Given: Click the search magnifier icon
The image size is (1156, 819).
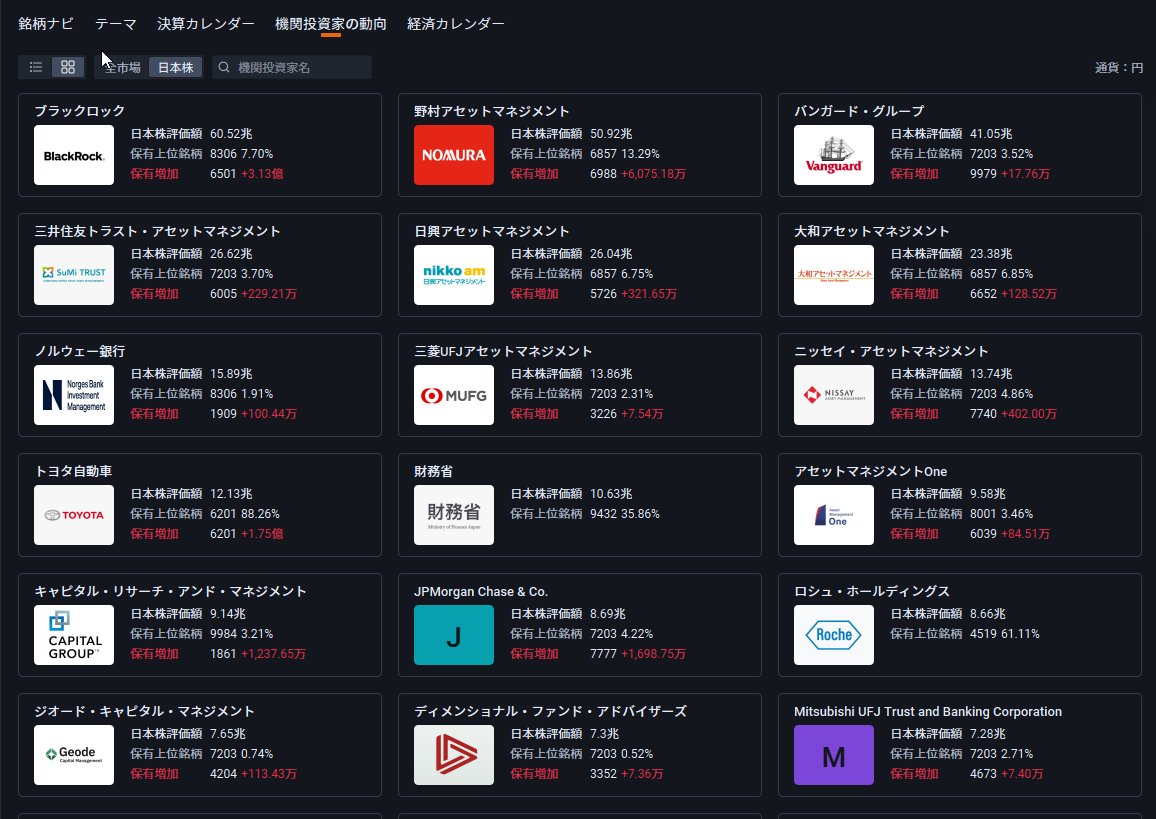Looking at the screenshot, I should click(224, 67).
